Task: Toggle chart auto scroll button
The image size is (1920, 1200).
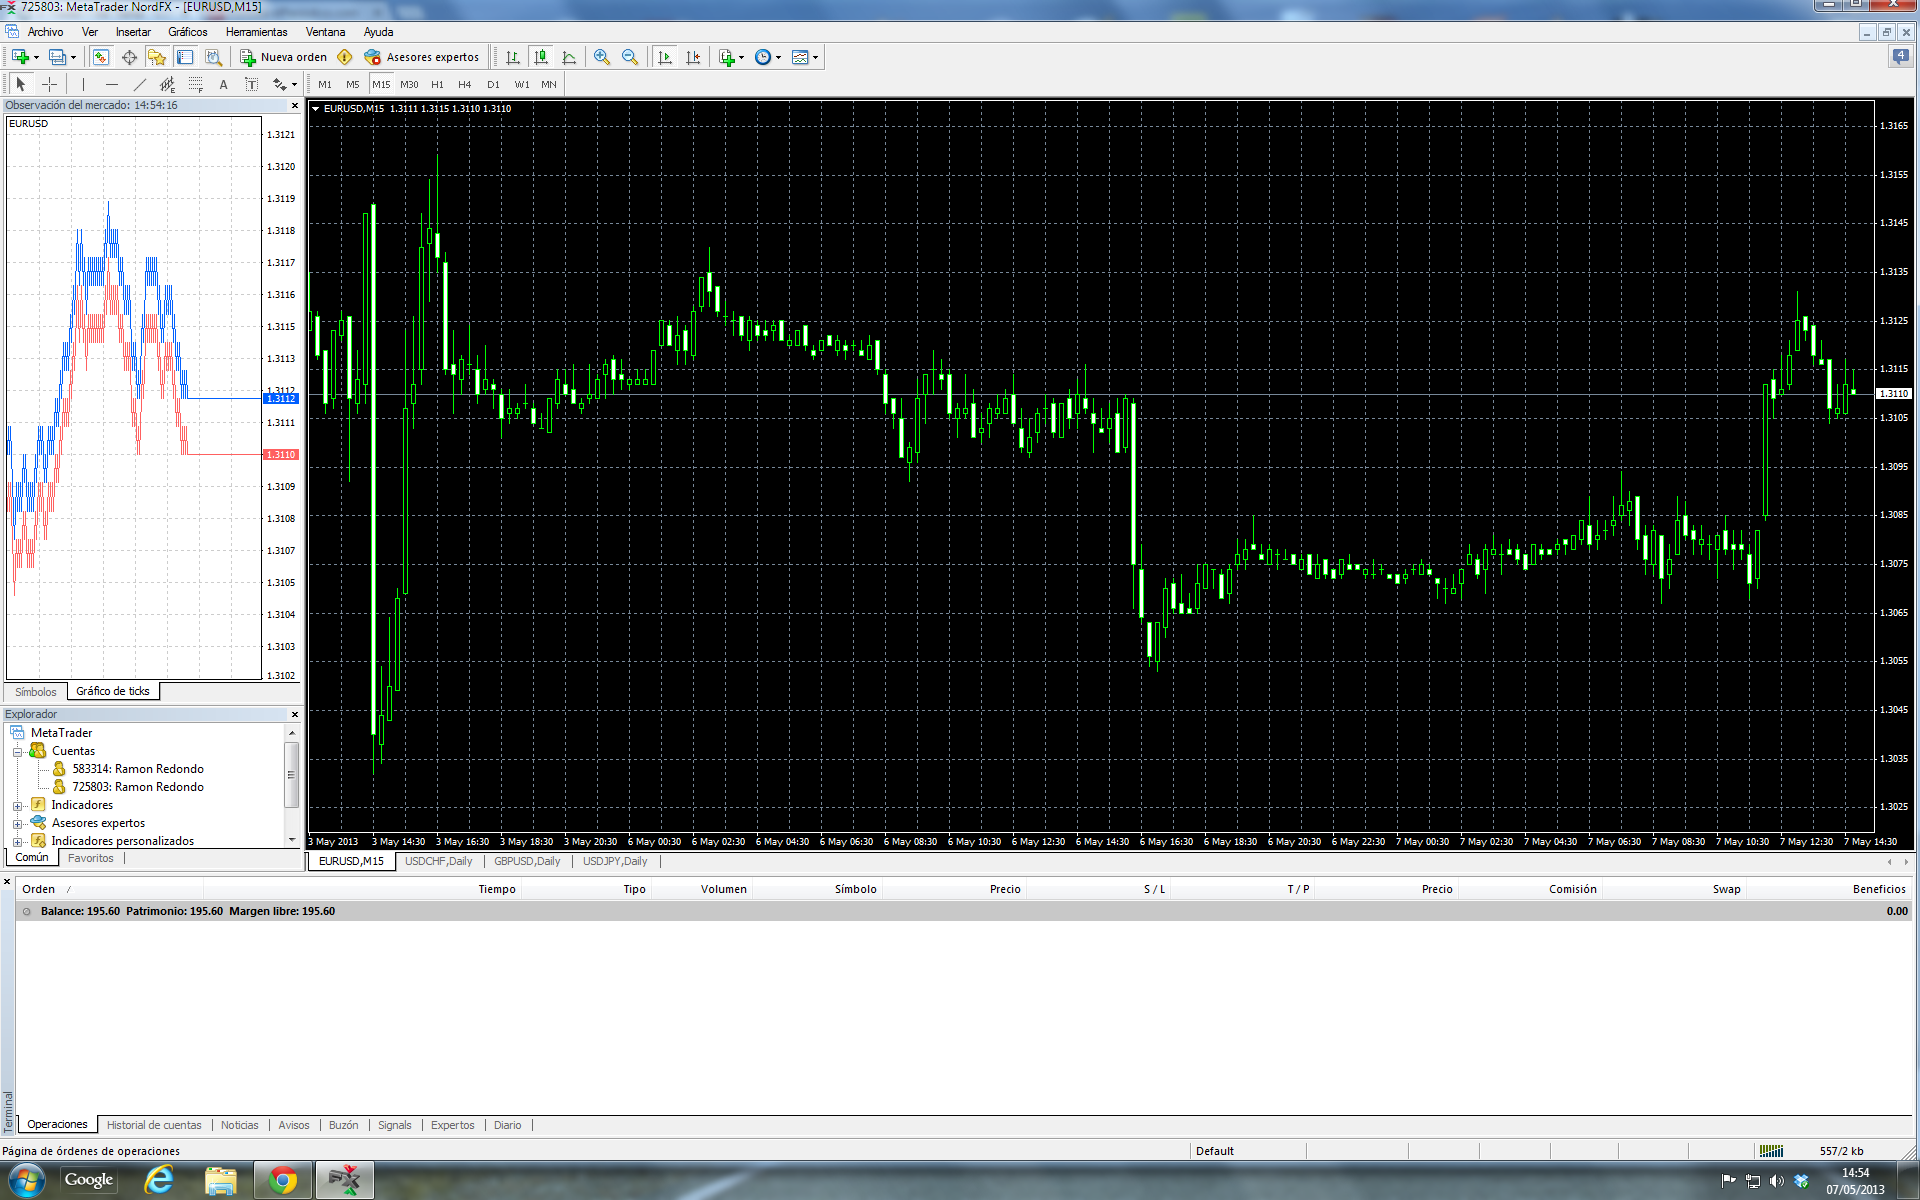Action: 665,57
